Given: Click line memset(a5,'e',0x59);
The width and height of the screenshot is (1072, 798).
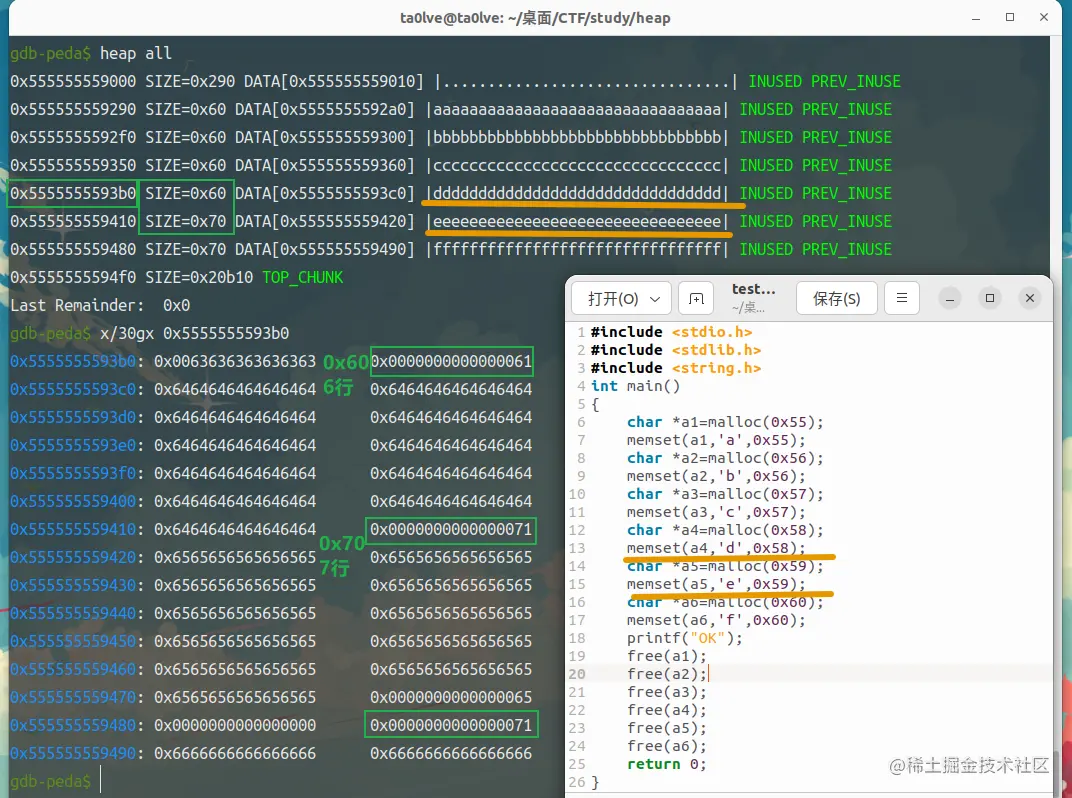Looking at the screenshot, I should [716, 584].
